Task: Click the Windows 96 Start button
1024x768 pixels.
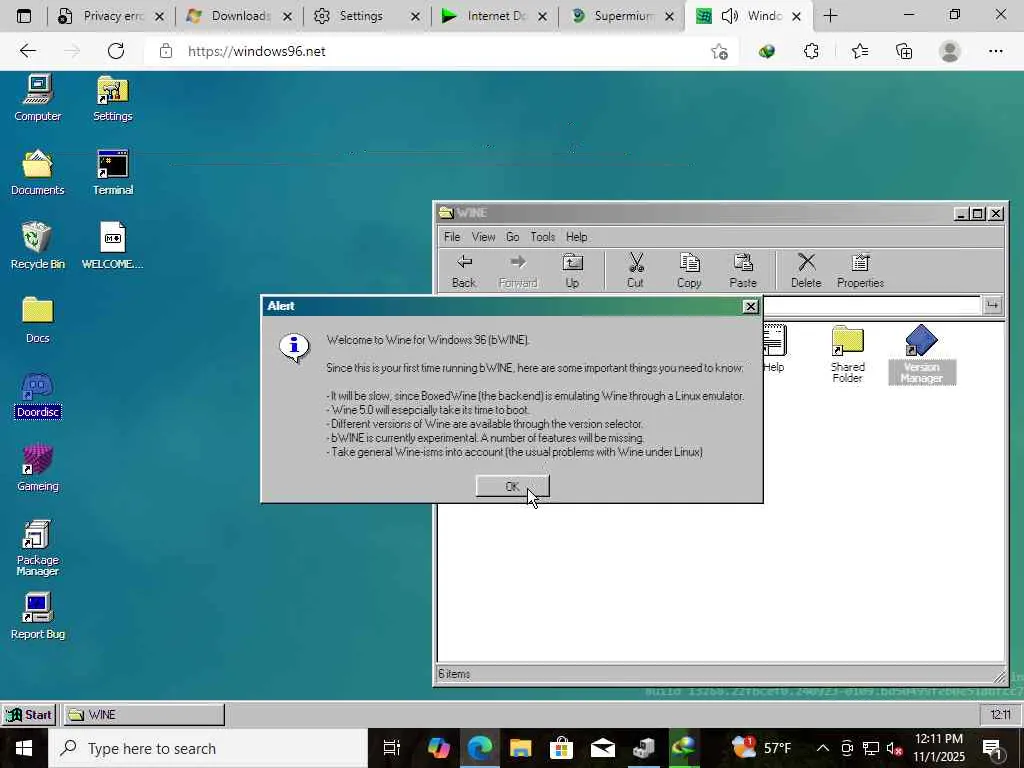Action: tap(29, 715)
